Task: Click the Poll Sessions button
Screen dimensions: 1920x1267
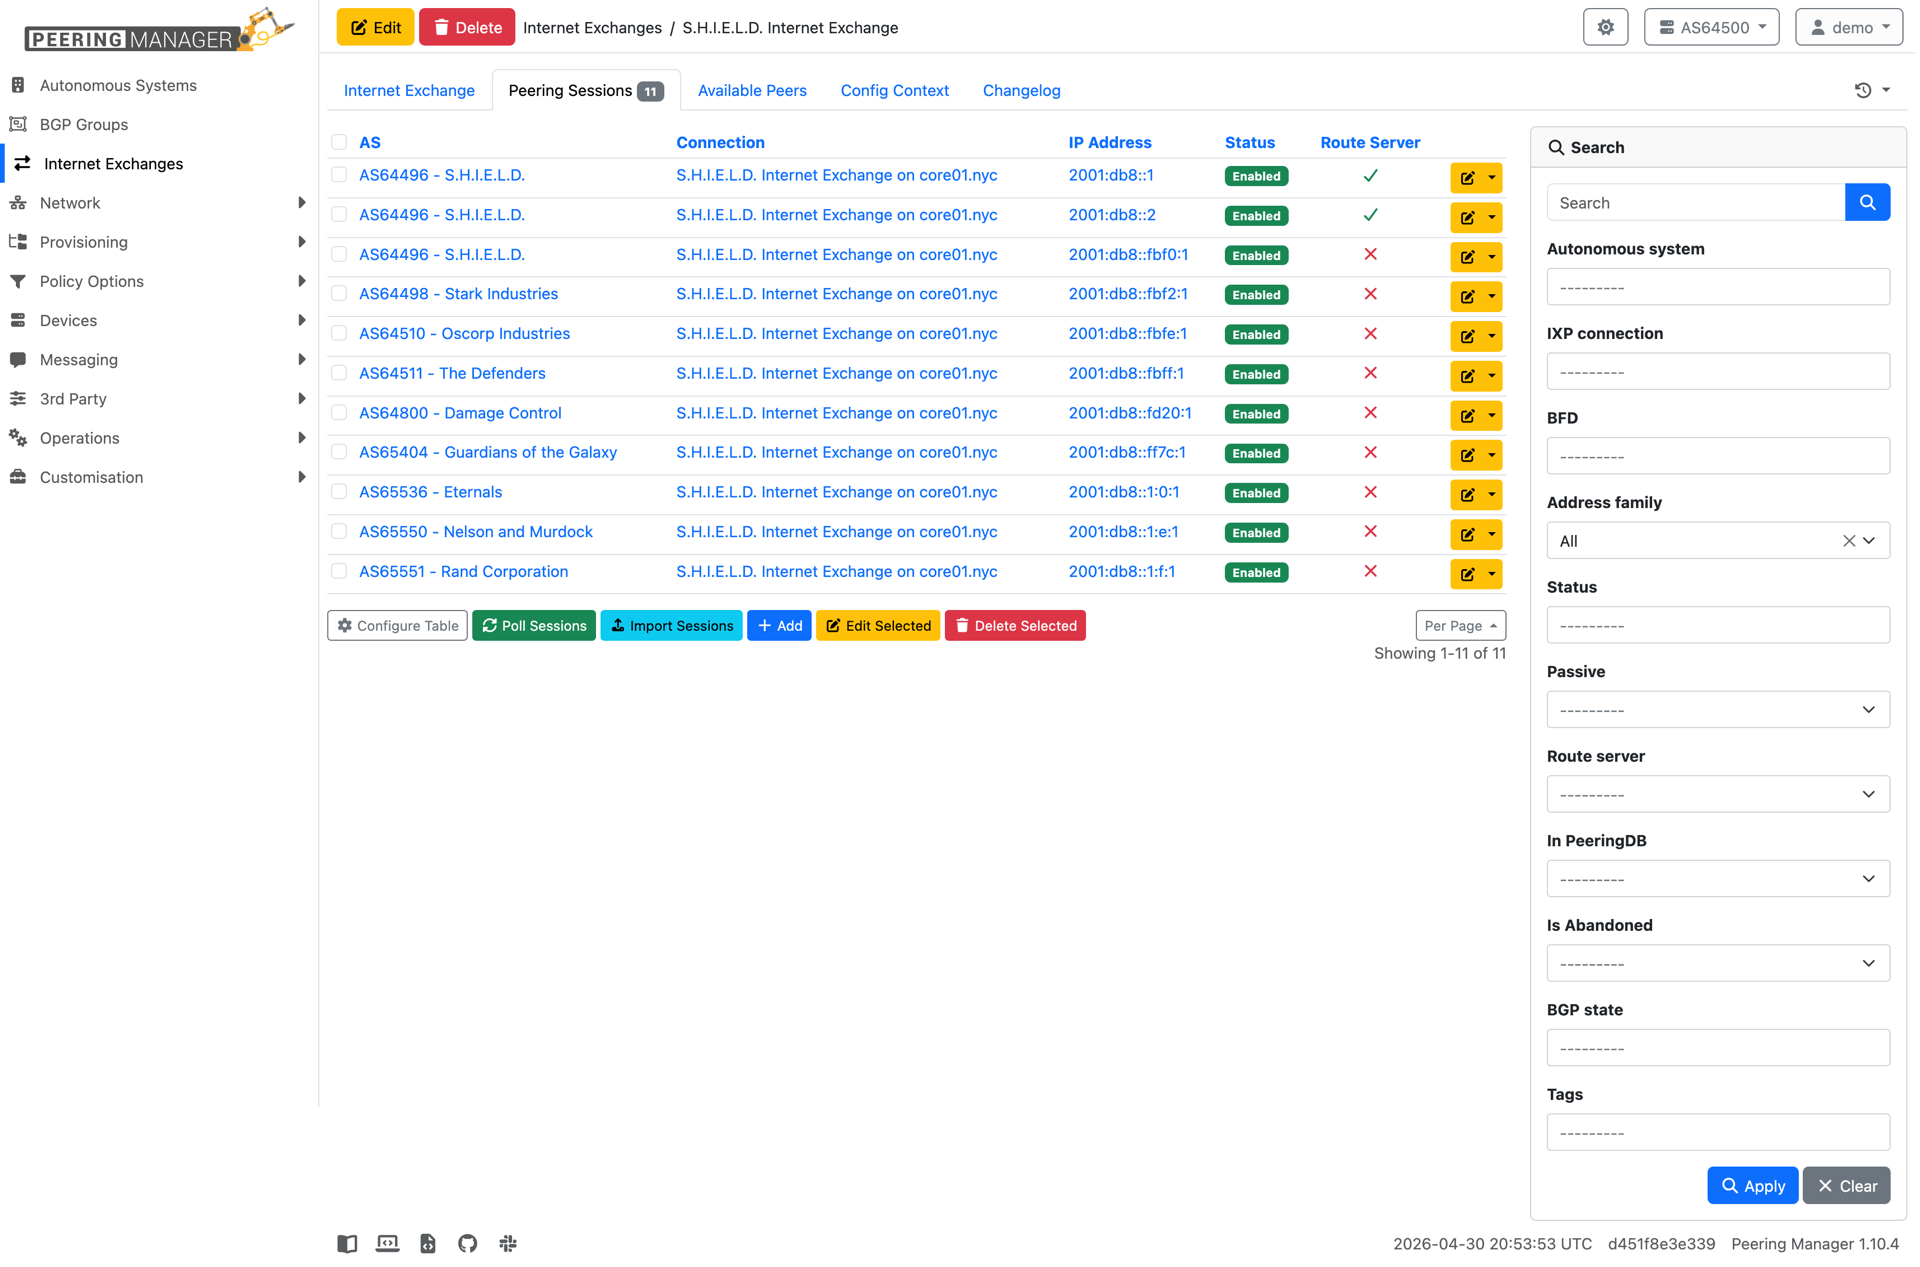Action: pyautogui.click(x=534, y=625)
